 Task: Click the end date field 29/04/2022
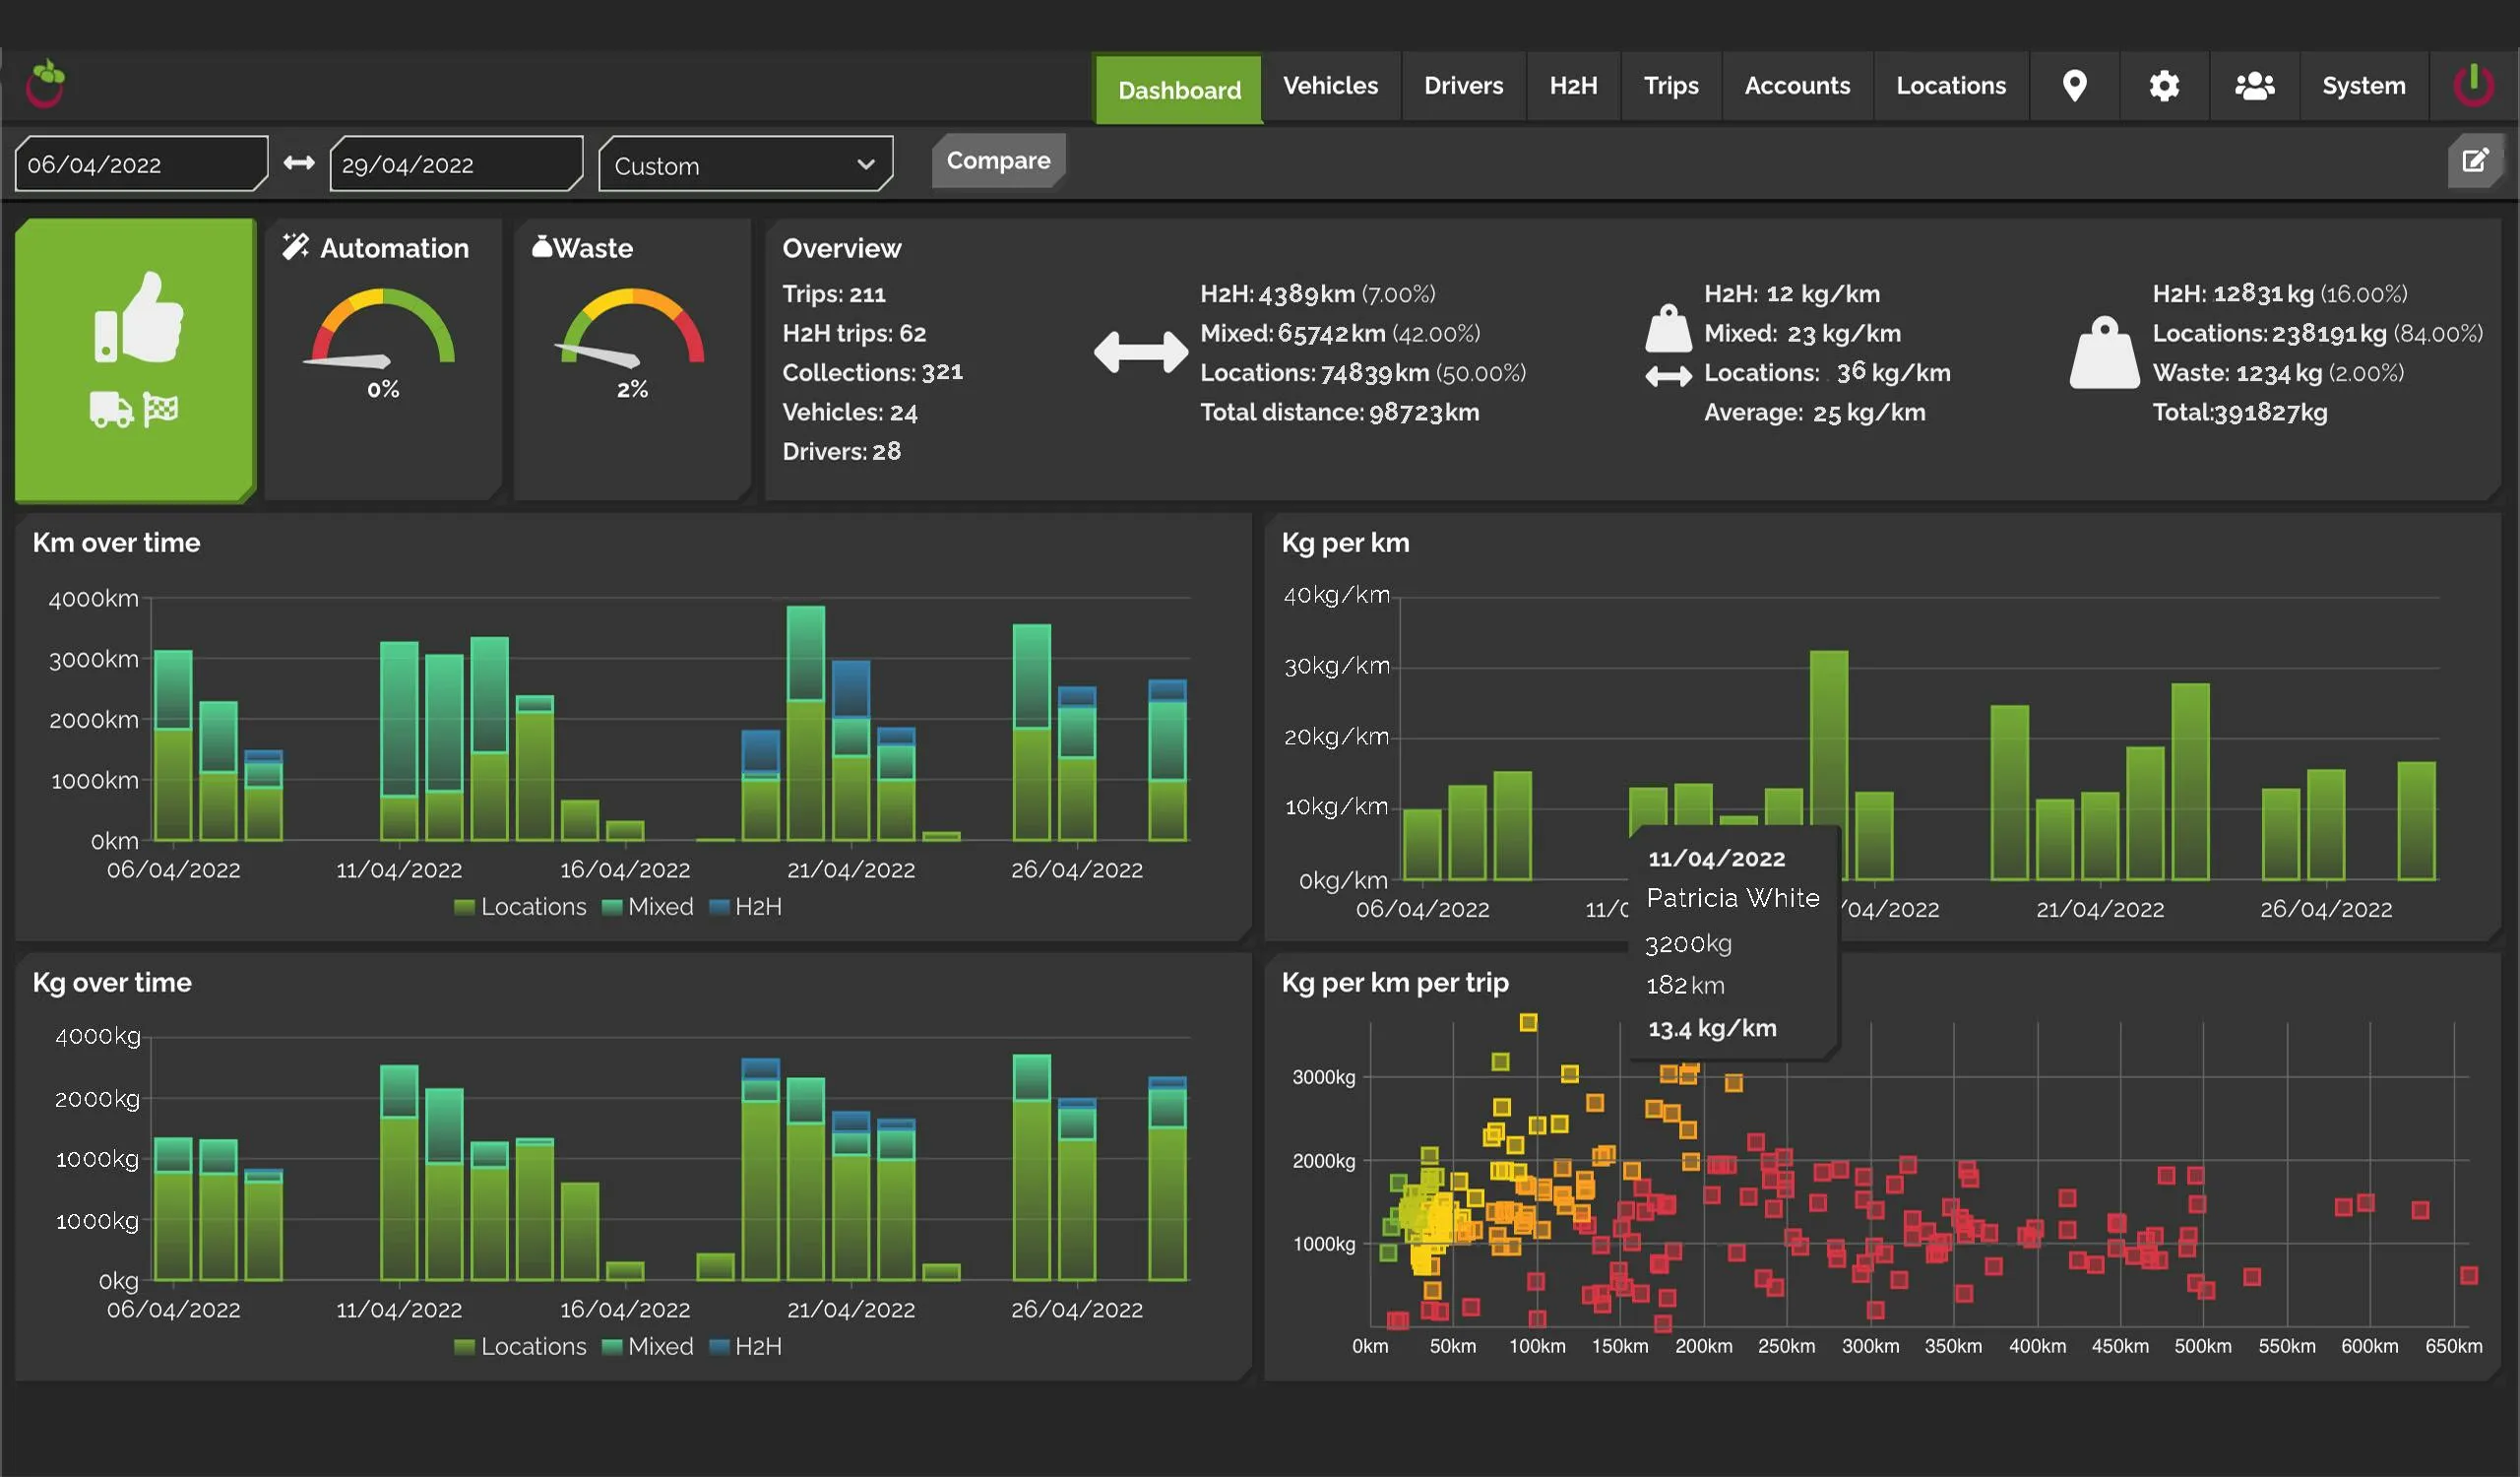[x=456, y=164]
